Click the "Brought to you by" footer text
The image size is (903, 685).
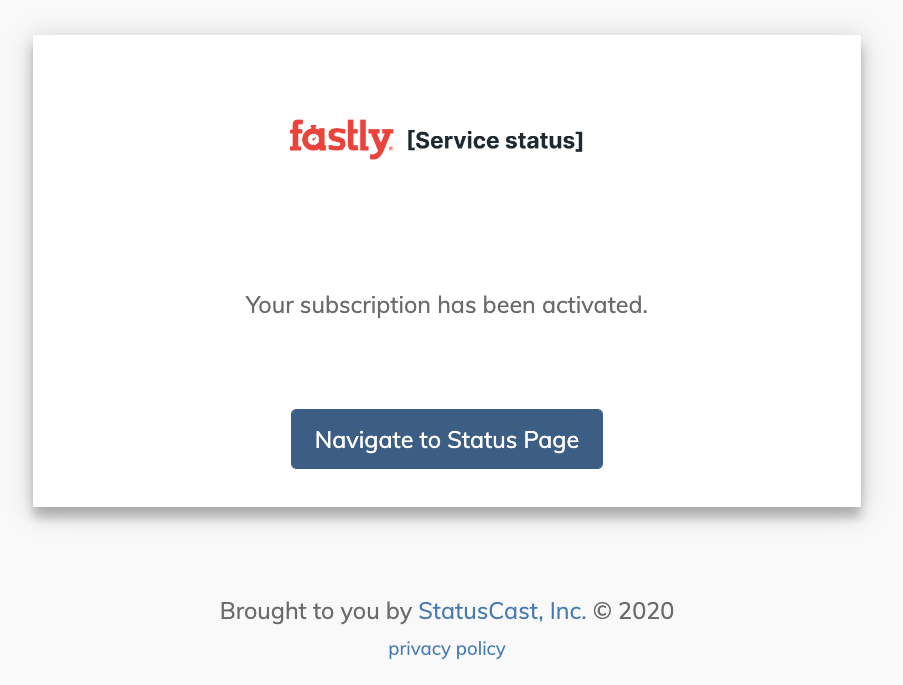tap(315, 611)
